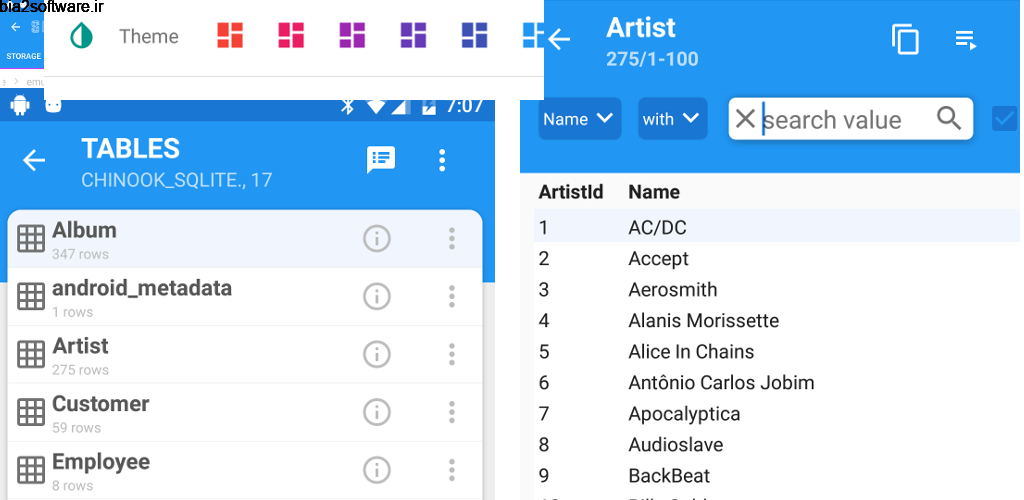Screen dimensions: 1024x500
Task: Click the comment icon in Tables header
Action: [x=381, y=160]
